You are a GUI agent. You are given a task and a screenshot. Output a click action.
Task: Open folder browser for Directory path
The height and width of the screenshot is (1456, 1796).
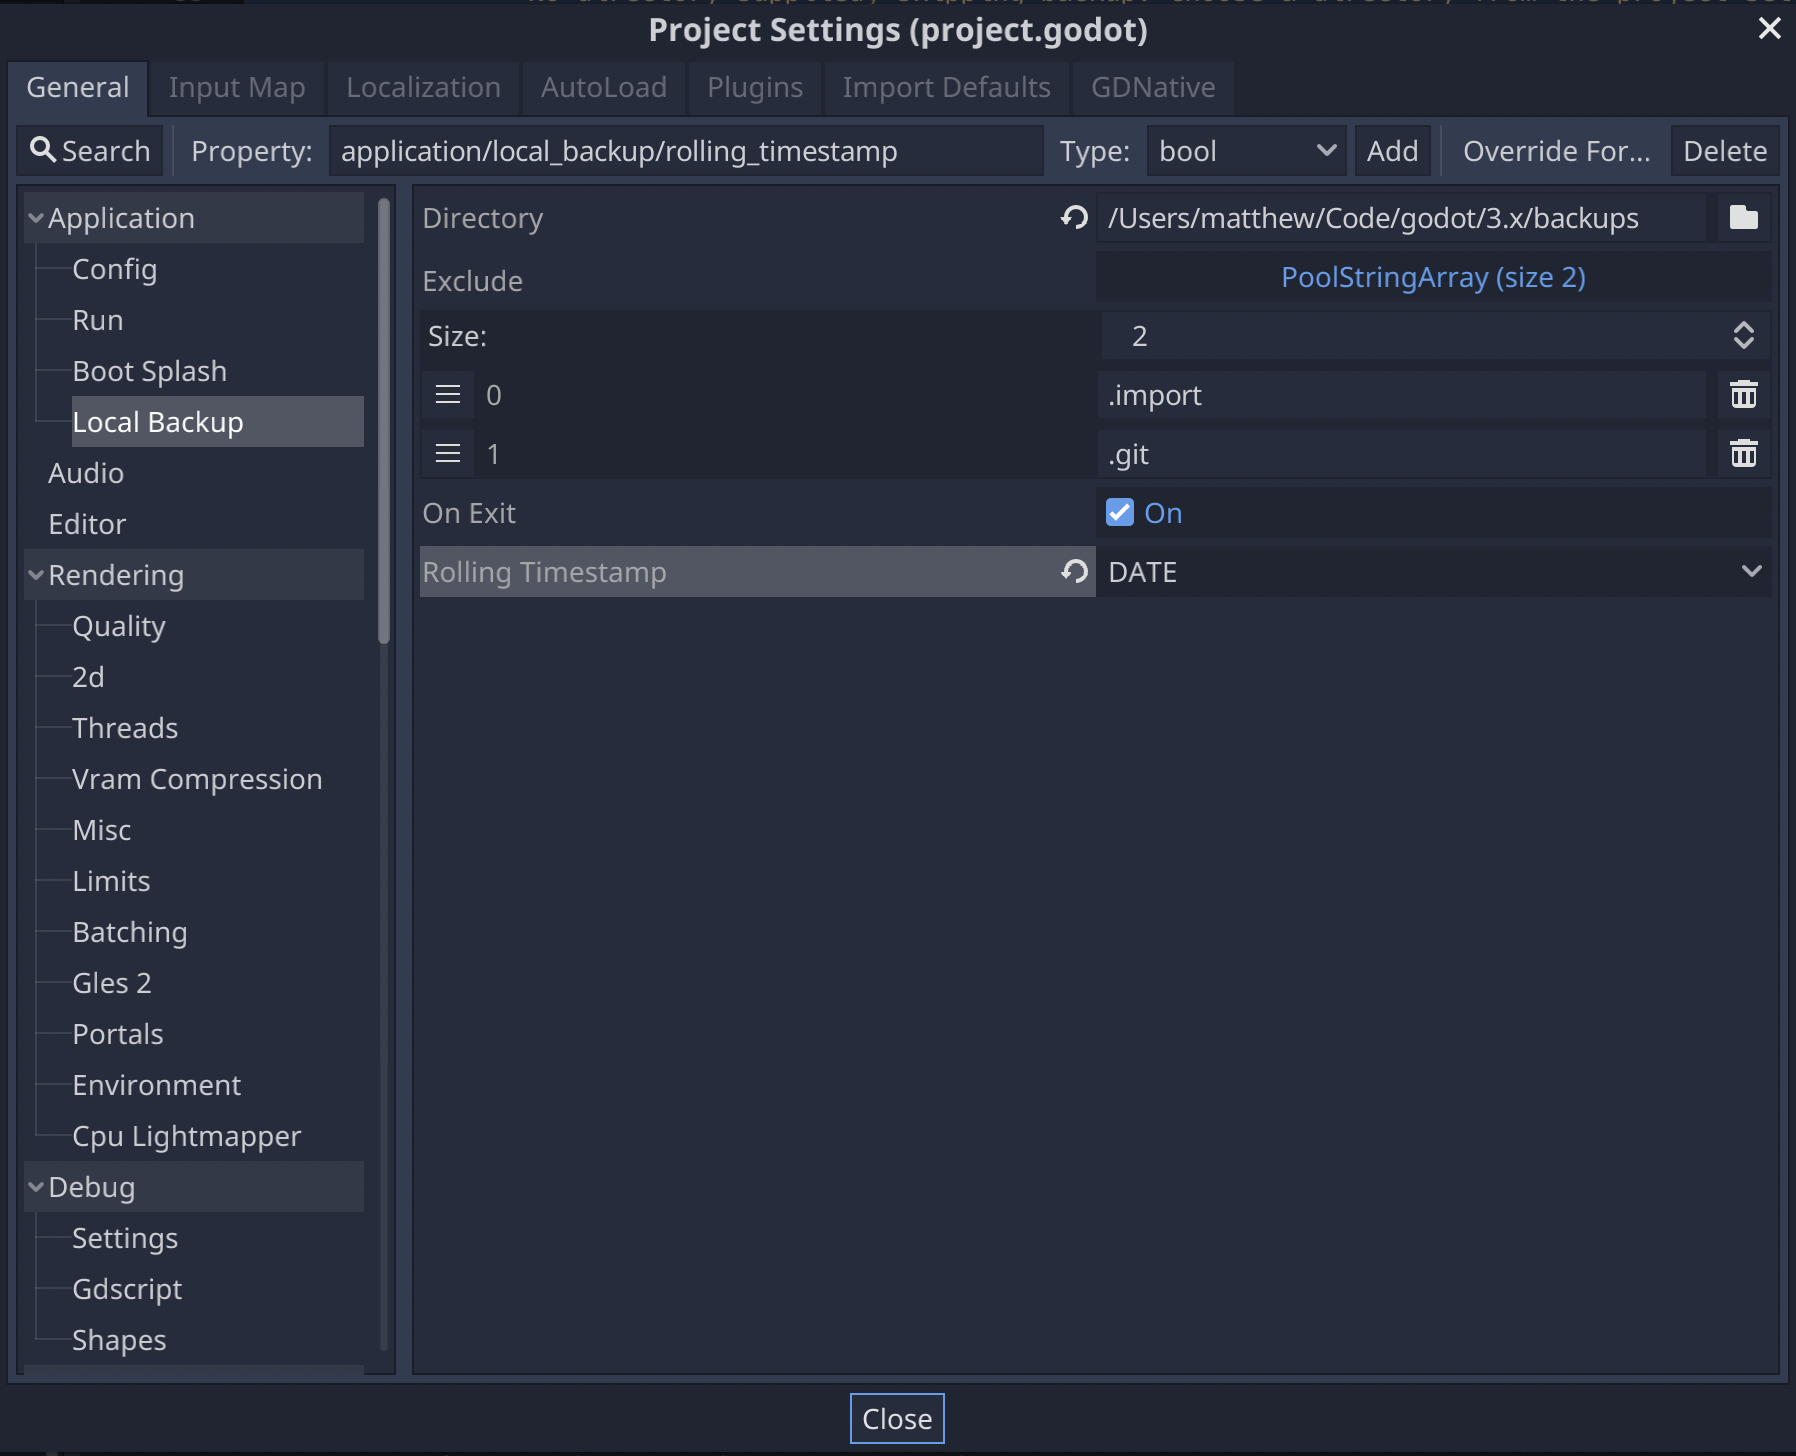[1743, 217]
